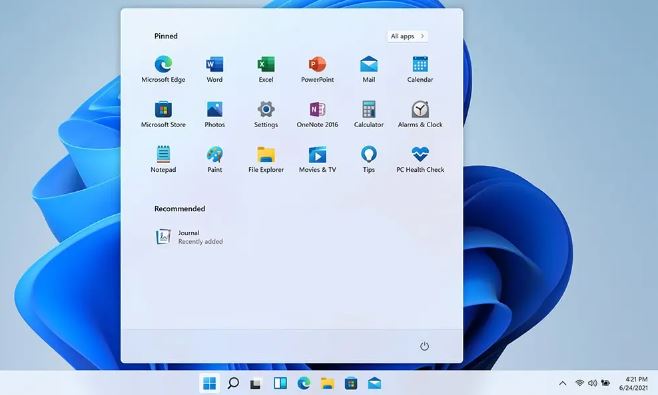Launch Notepad from pinned apps
658x395 pixels.
coord(163,160)
